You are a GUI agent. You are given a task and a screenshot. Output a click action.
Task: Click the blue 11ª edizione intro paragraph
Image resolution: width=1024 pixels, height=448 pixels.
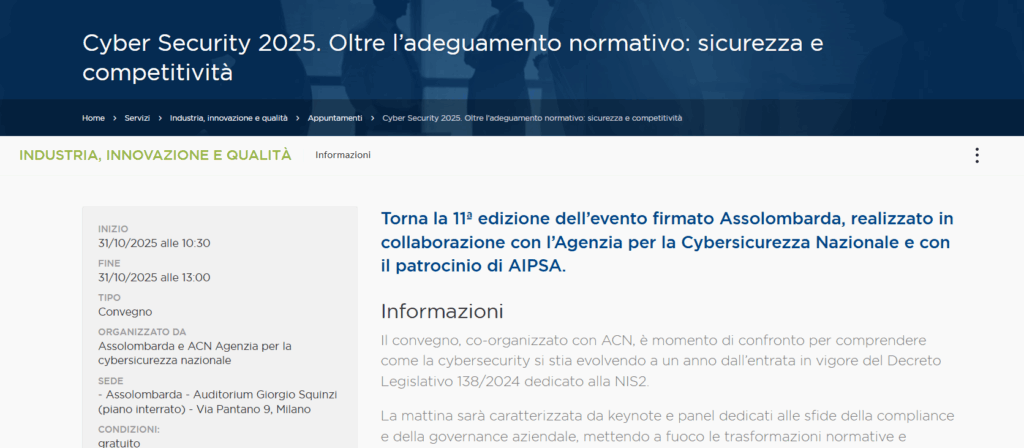pyautogui.click(x=667, y=241)
